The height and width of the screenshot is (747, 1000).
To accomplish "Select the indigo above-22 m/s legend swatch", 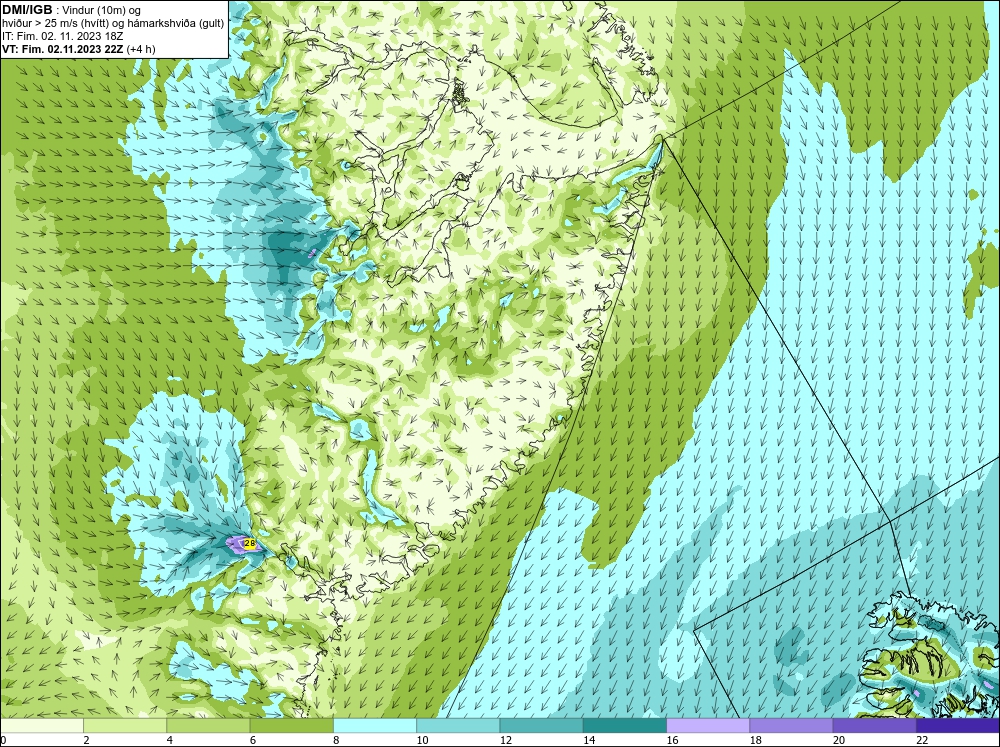I will click(957, 726).
